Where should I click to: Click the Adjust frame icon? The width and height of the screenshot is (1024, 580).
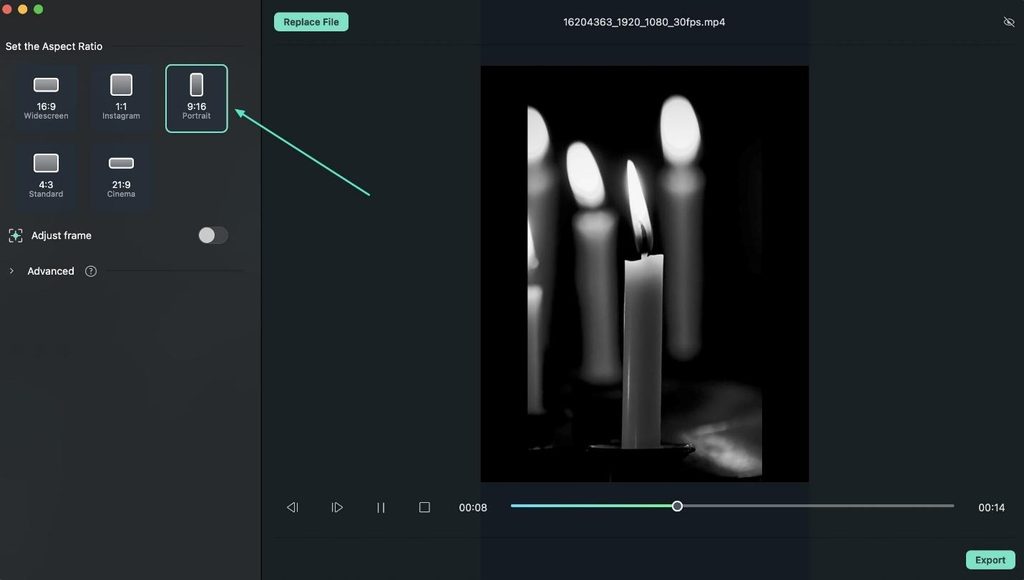click(x=16, y=236)
